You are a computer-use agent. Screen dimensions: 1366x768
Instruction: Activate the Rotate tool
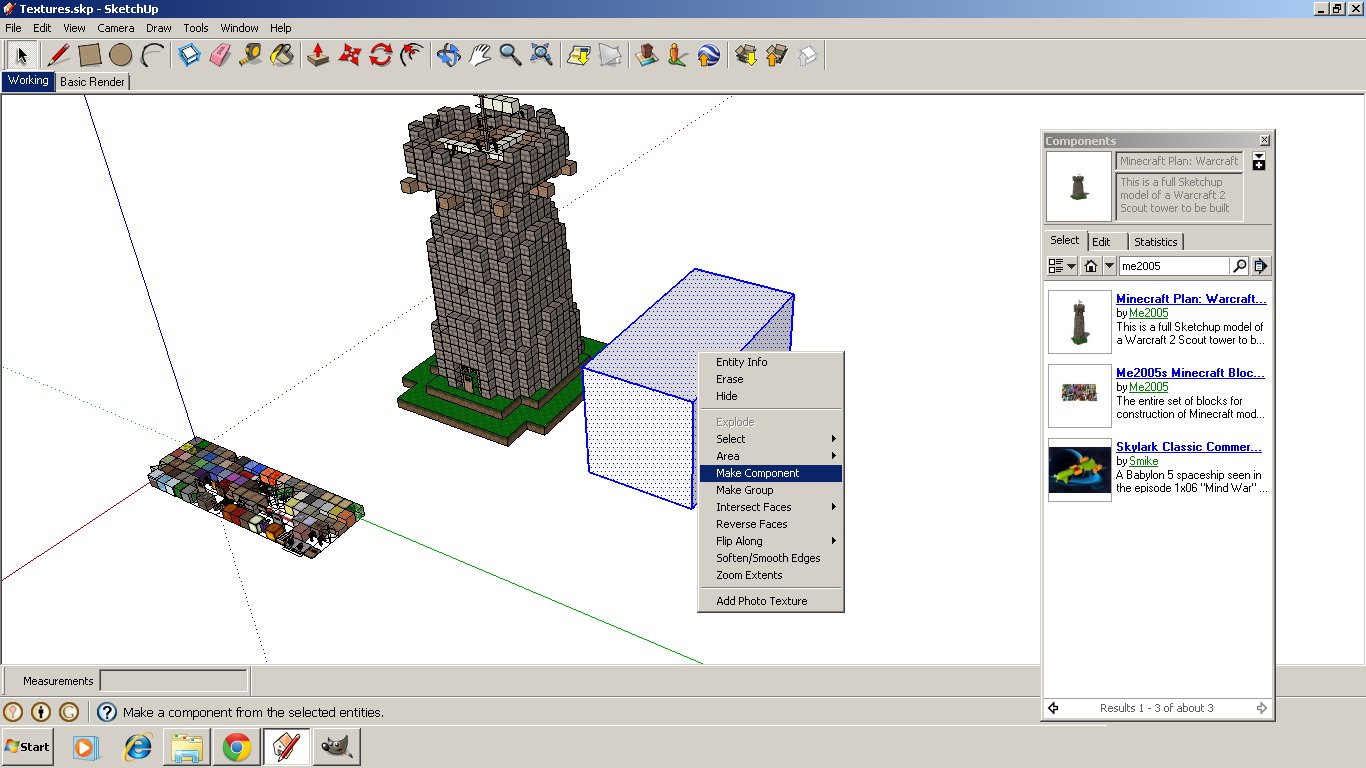[x=380, y=55]
